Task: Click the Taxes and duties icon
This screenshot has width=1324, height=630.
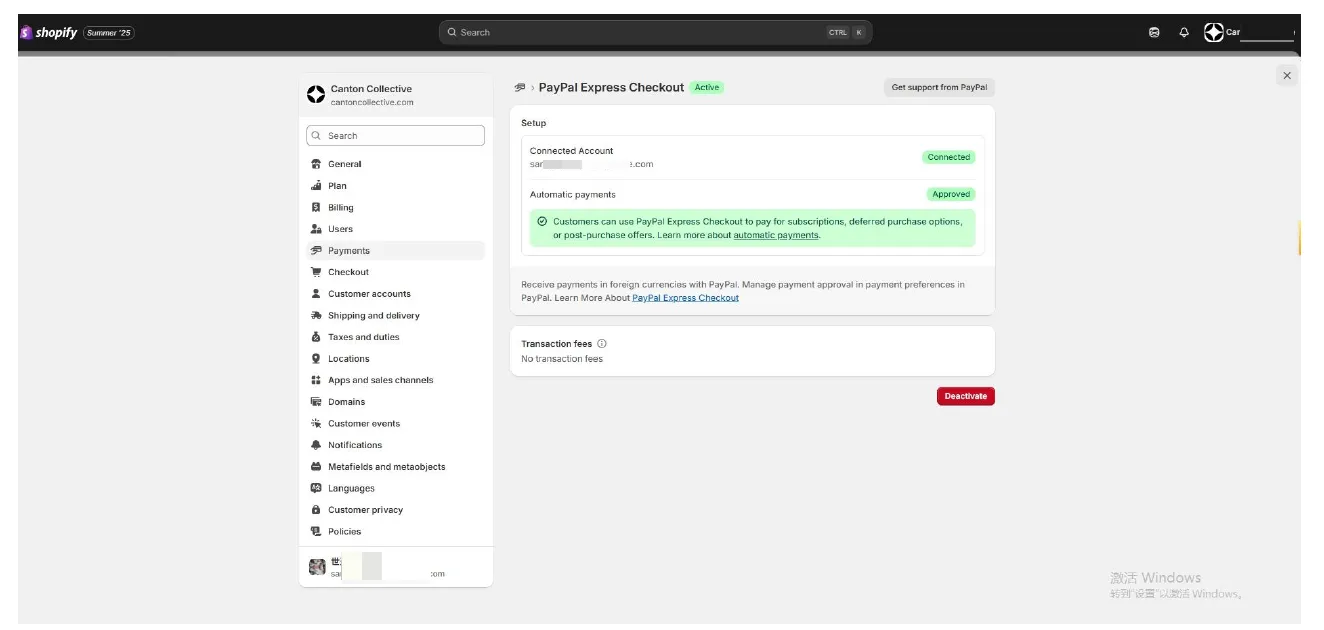Action: [x=316, y=337]
